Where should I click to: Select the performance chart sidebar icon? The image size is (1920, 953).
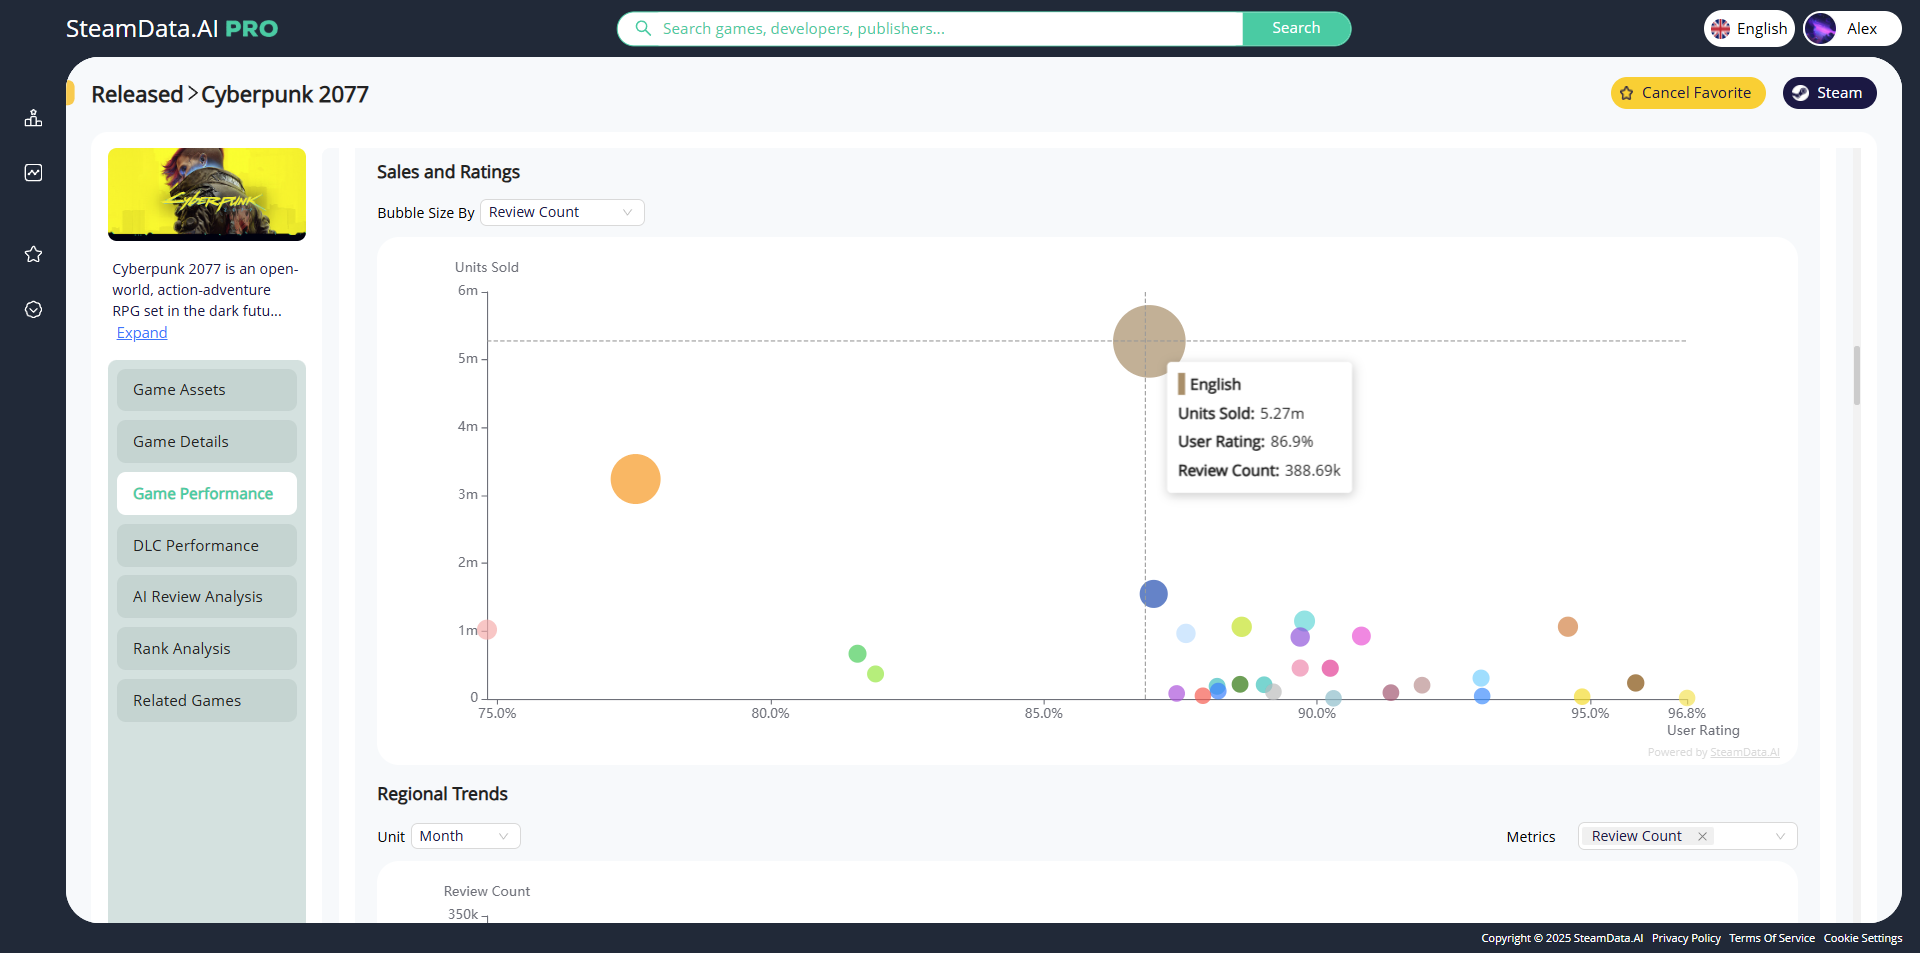(33, 172)
